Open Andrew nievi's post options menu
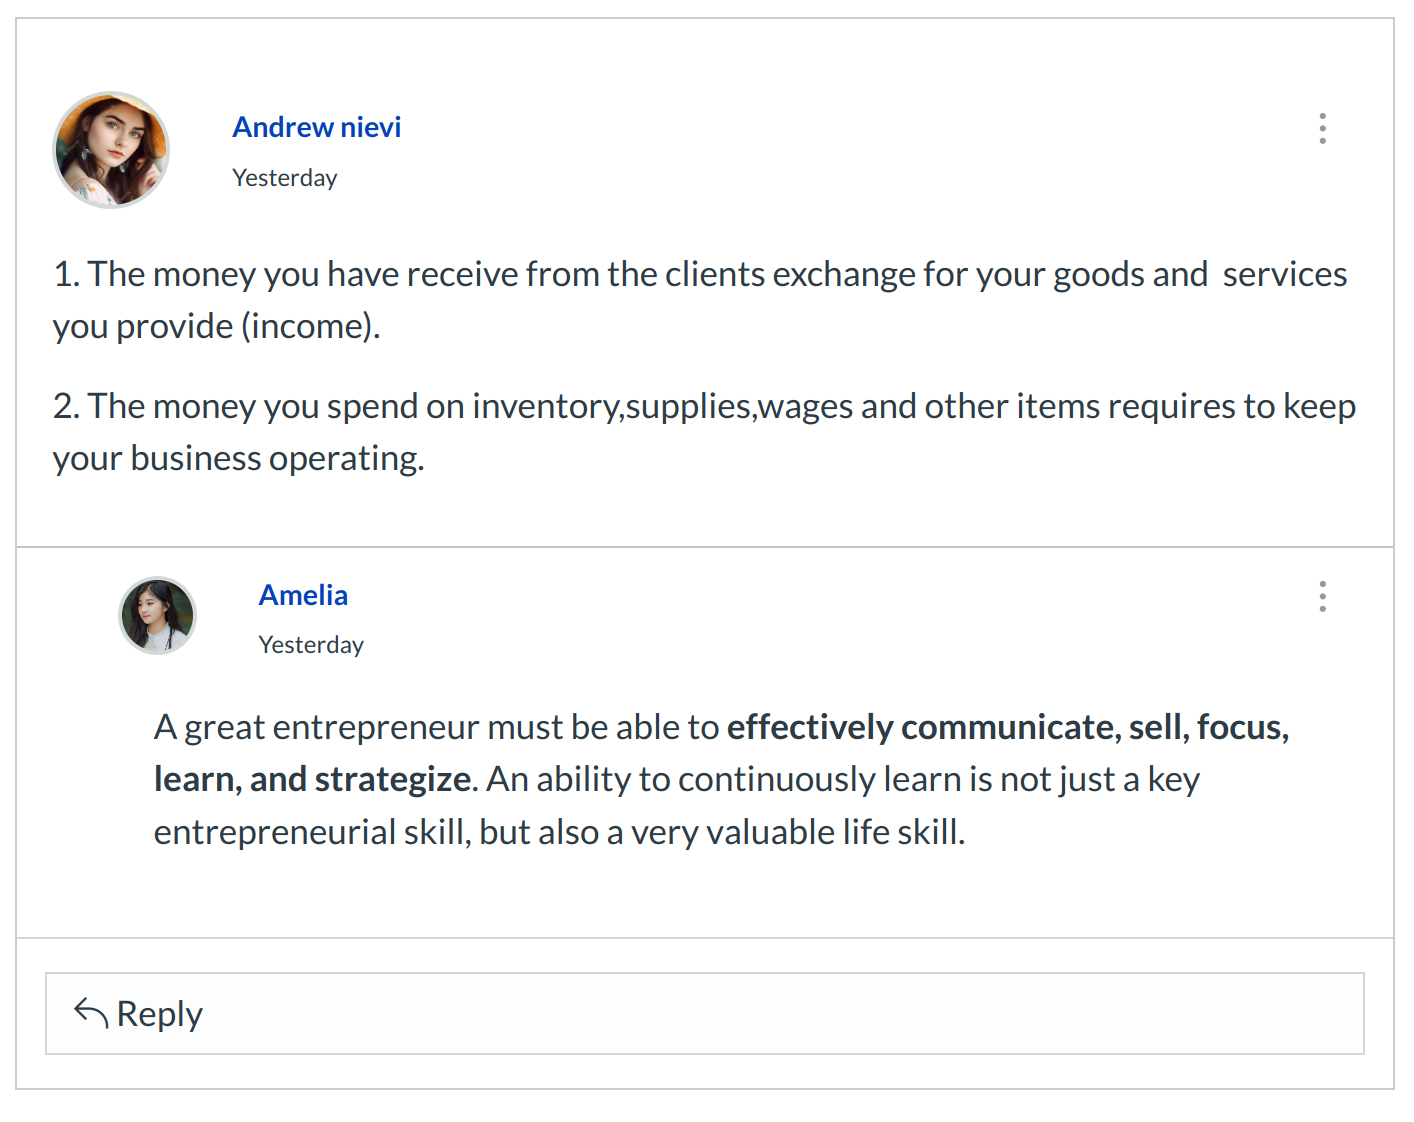Viewport: 1414px width, 1122px height. click(x=1322, y=128)
